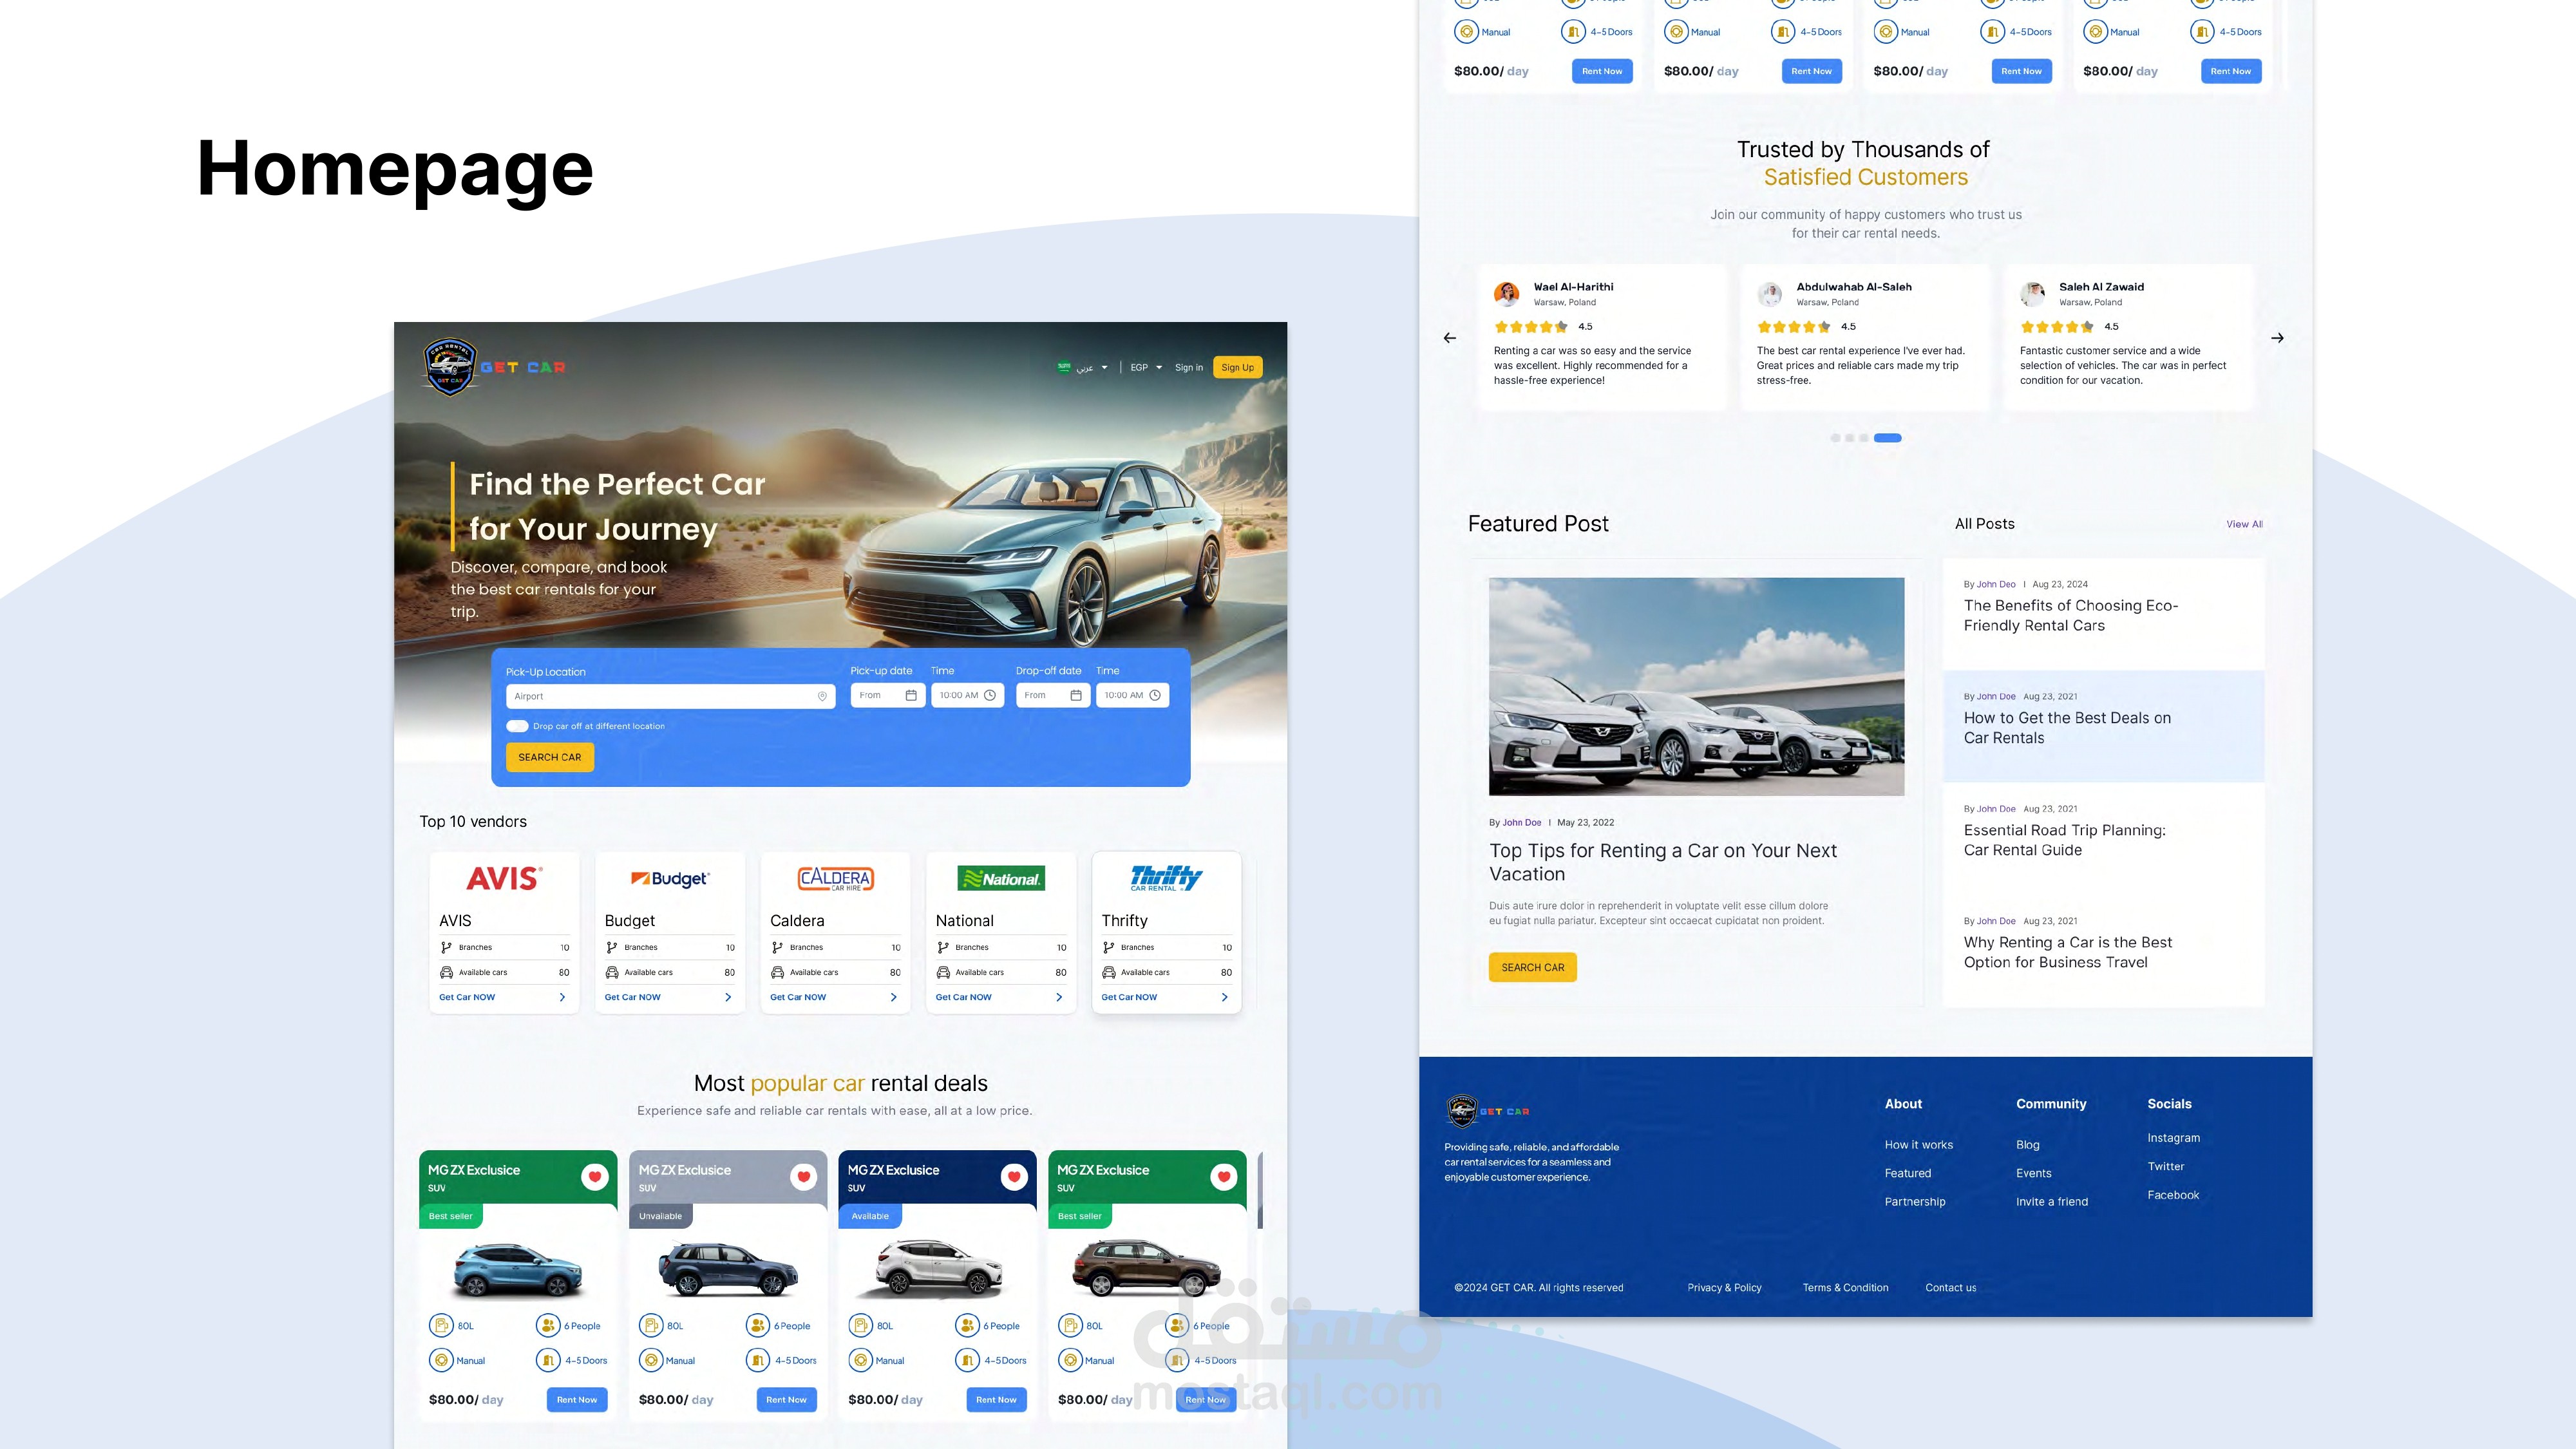Open the pick-up date calendar icon
2576x1449 pixels.
tap(911, 695)
